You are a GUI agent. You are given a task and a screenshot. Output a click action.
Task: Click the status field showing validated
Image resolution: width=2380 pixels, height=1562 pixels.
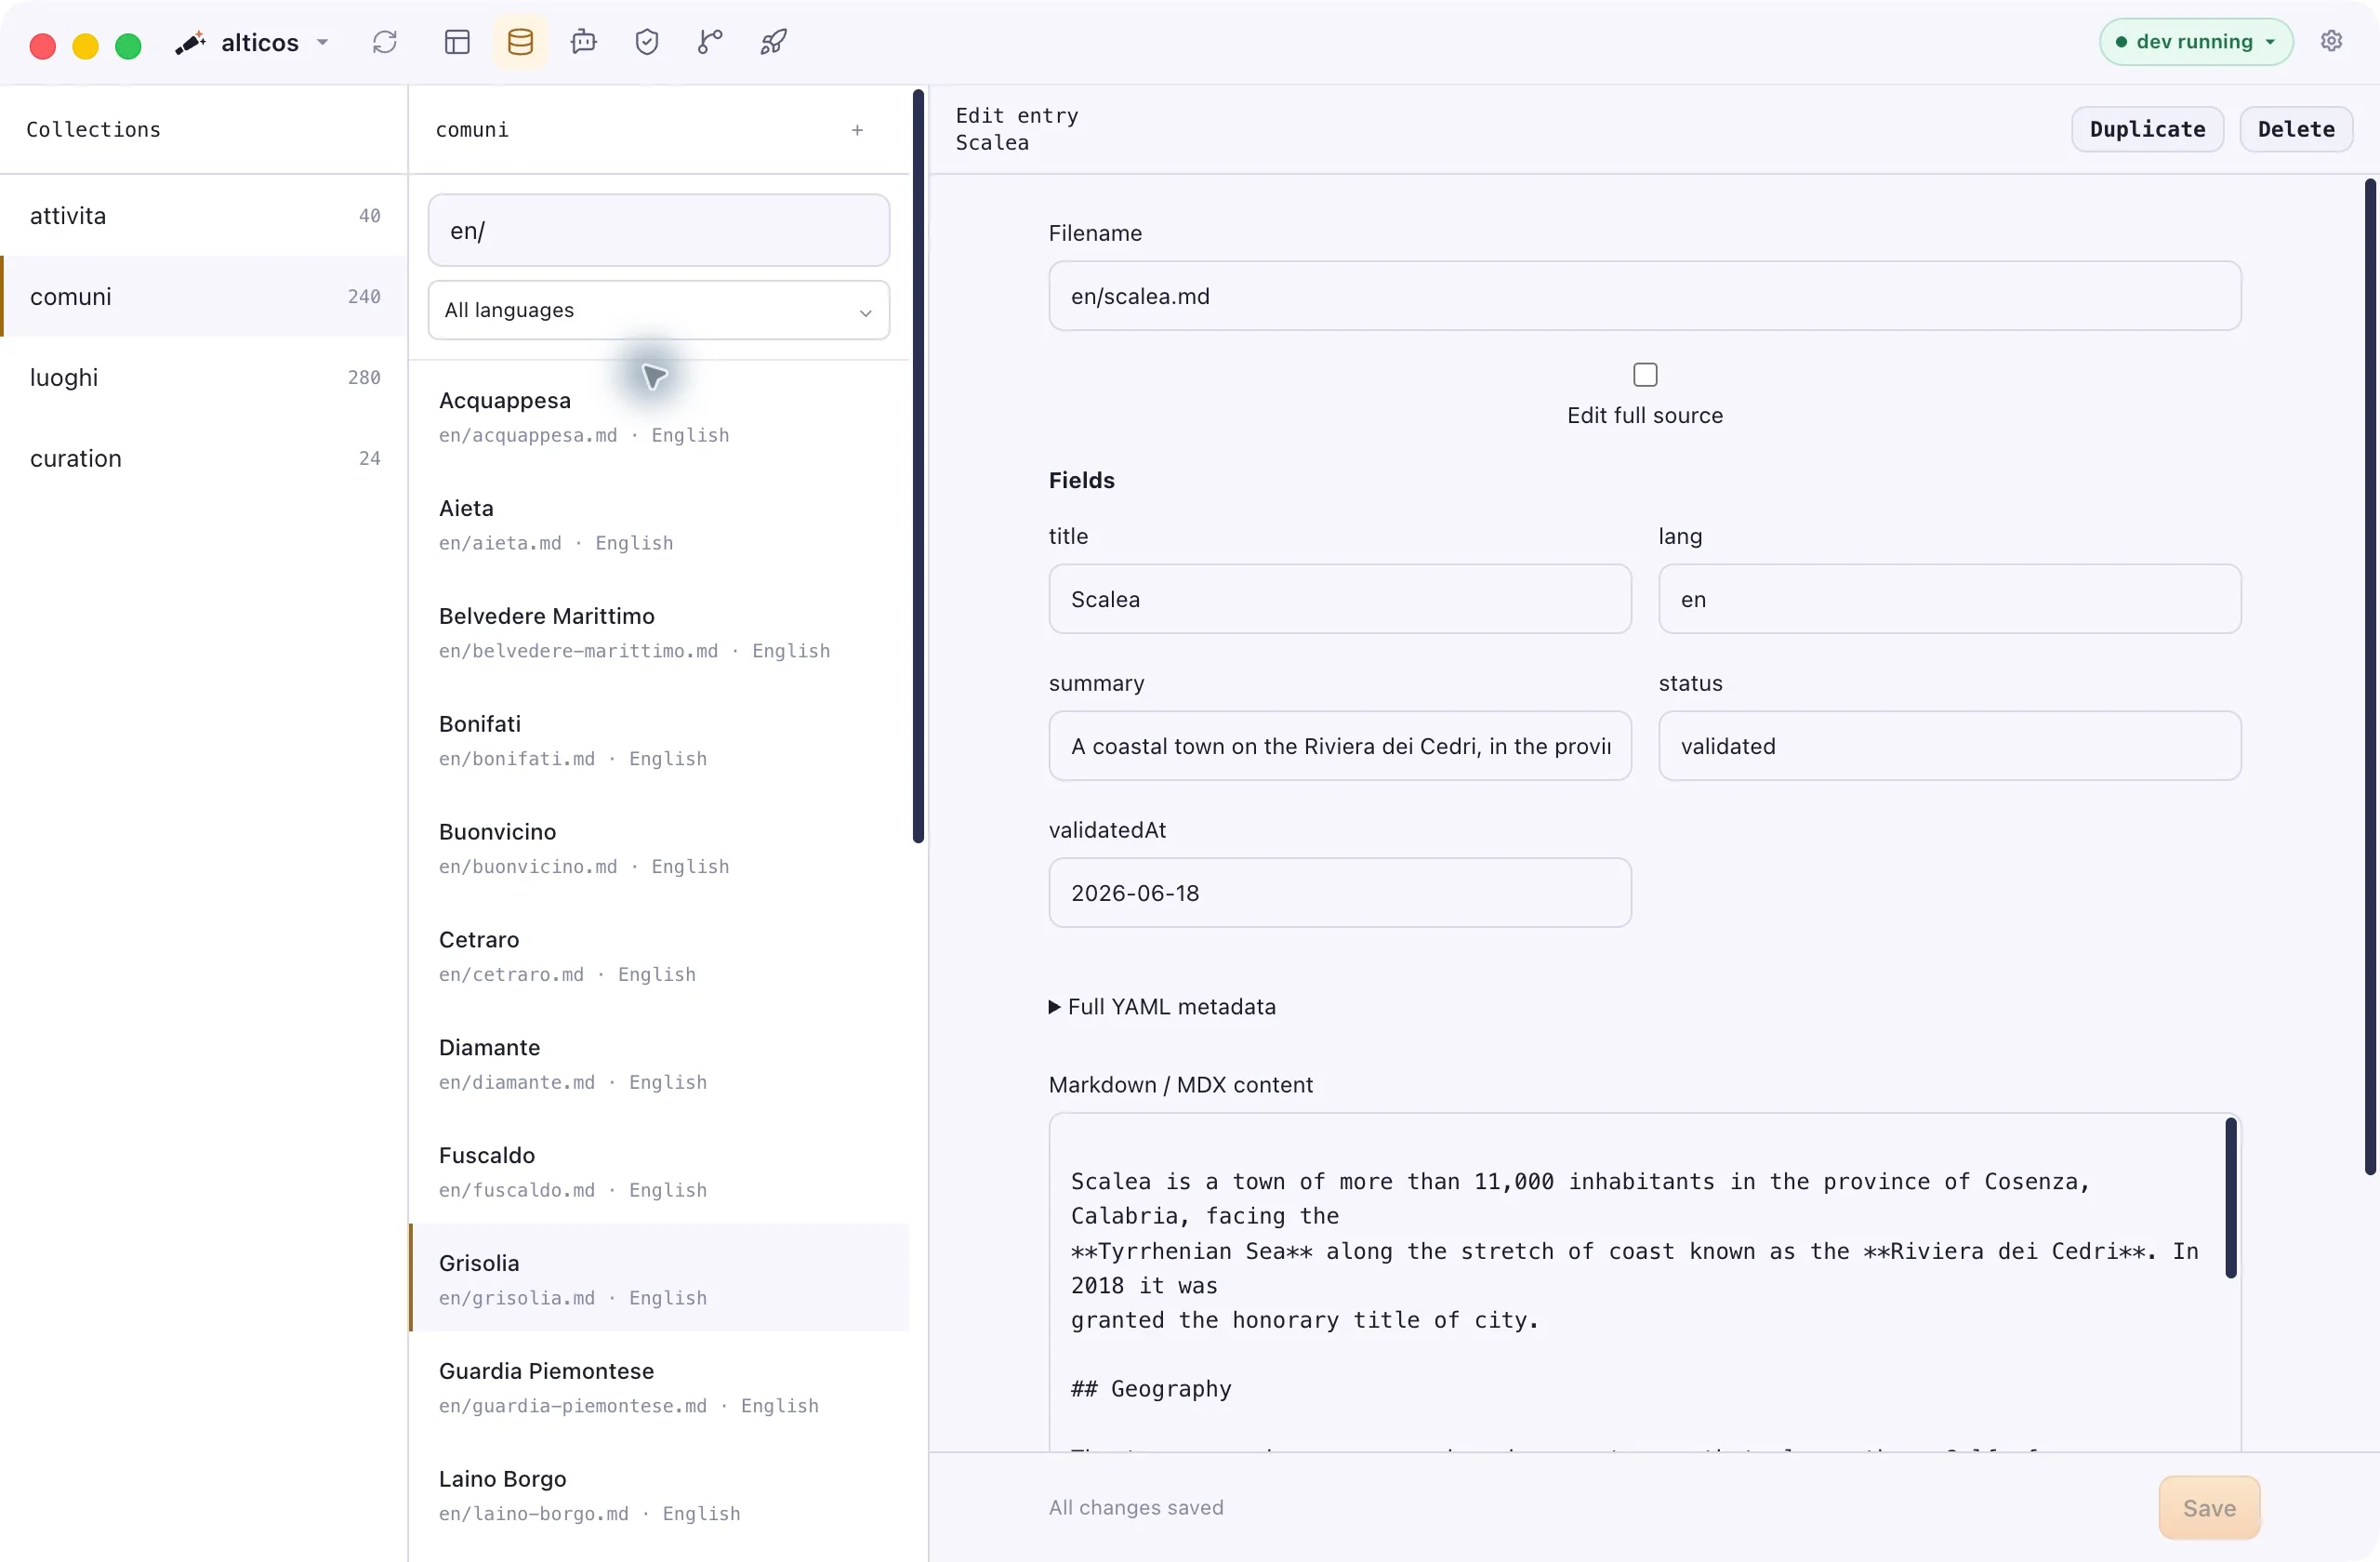[1949, 746]
